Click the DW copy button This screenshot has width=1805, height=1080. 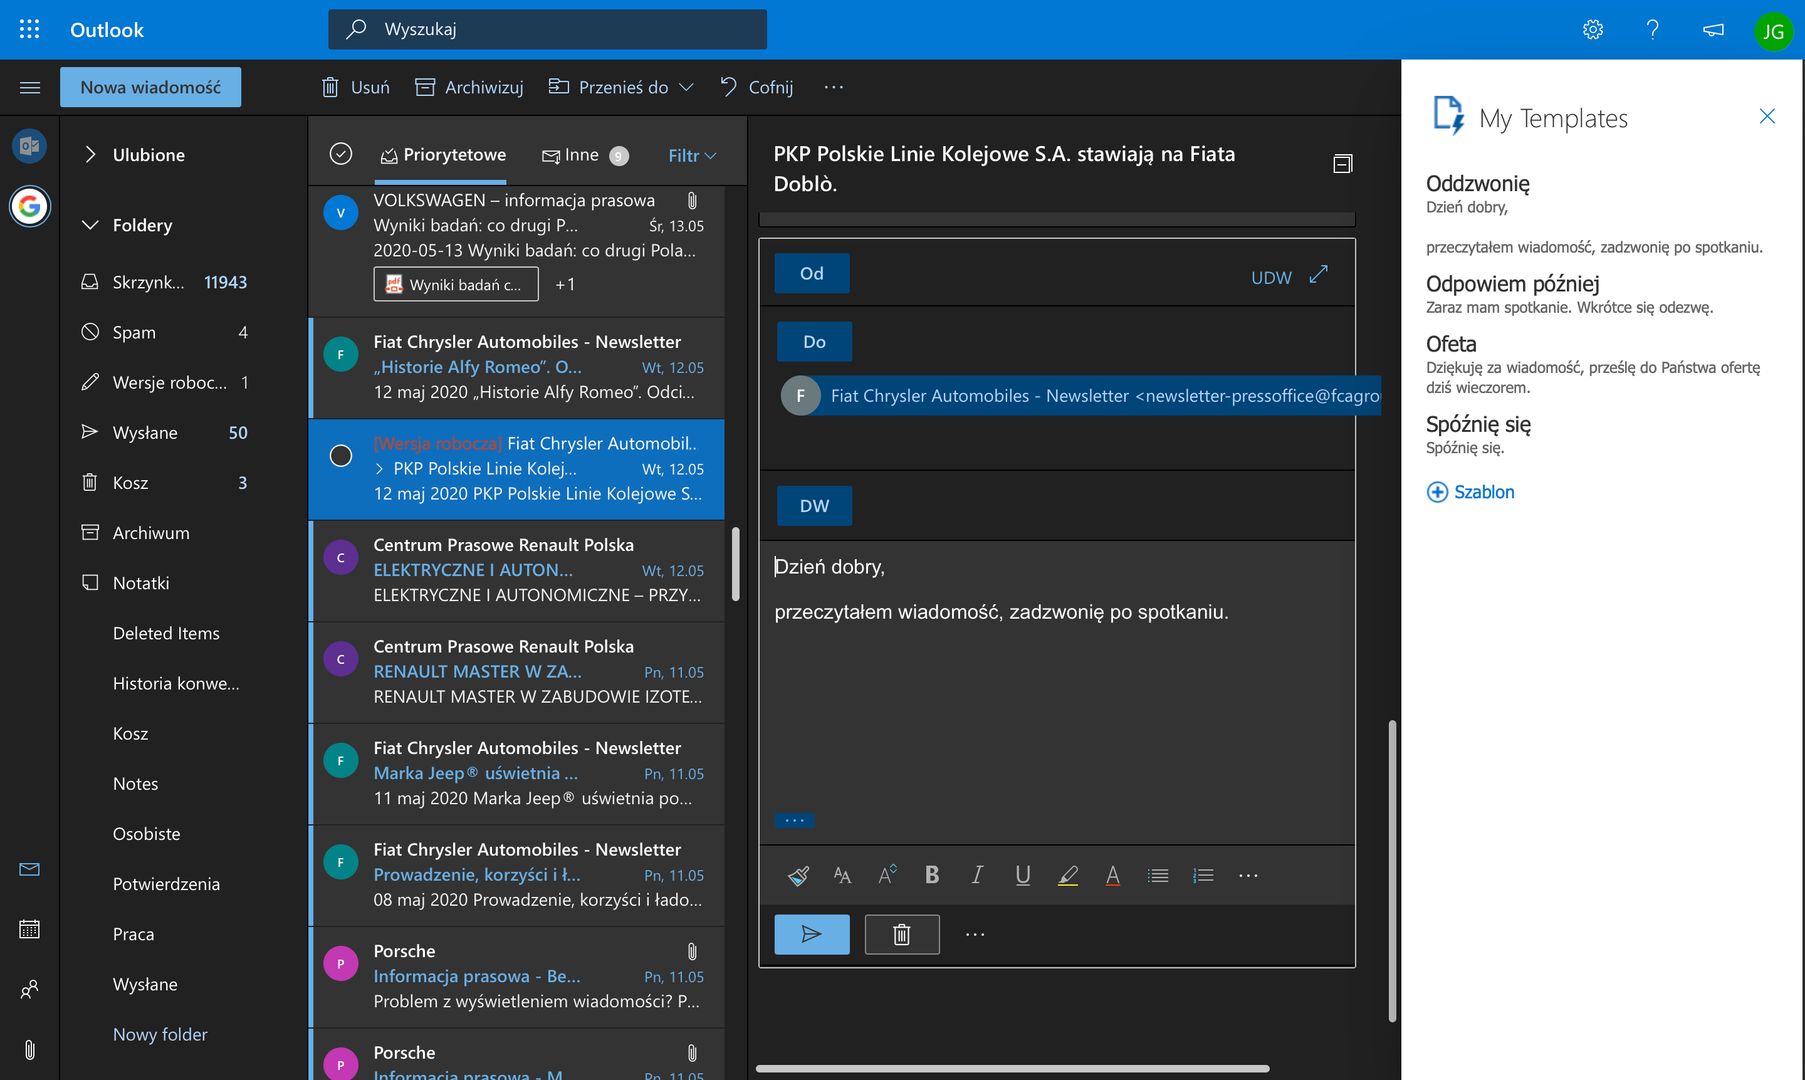click(815, 506)
